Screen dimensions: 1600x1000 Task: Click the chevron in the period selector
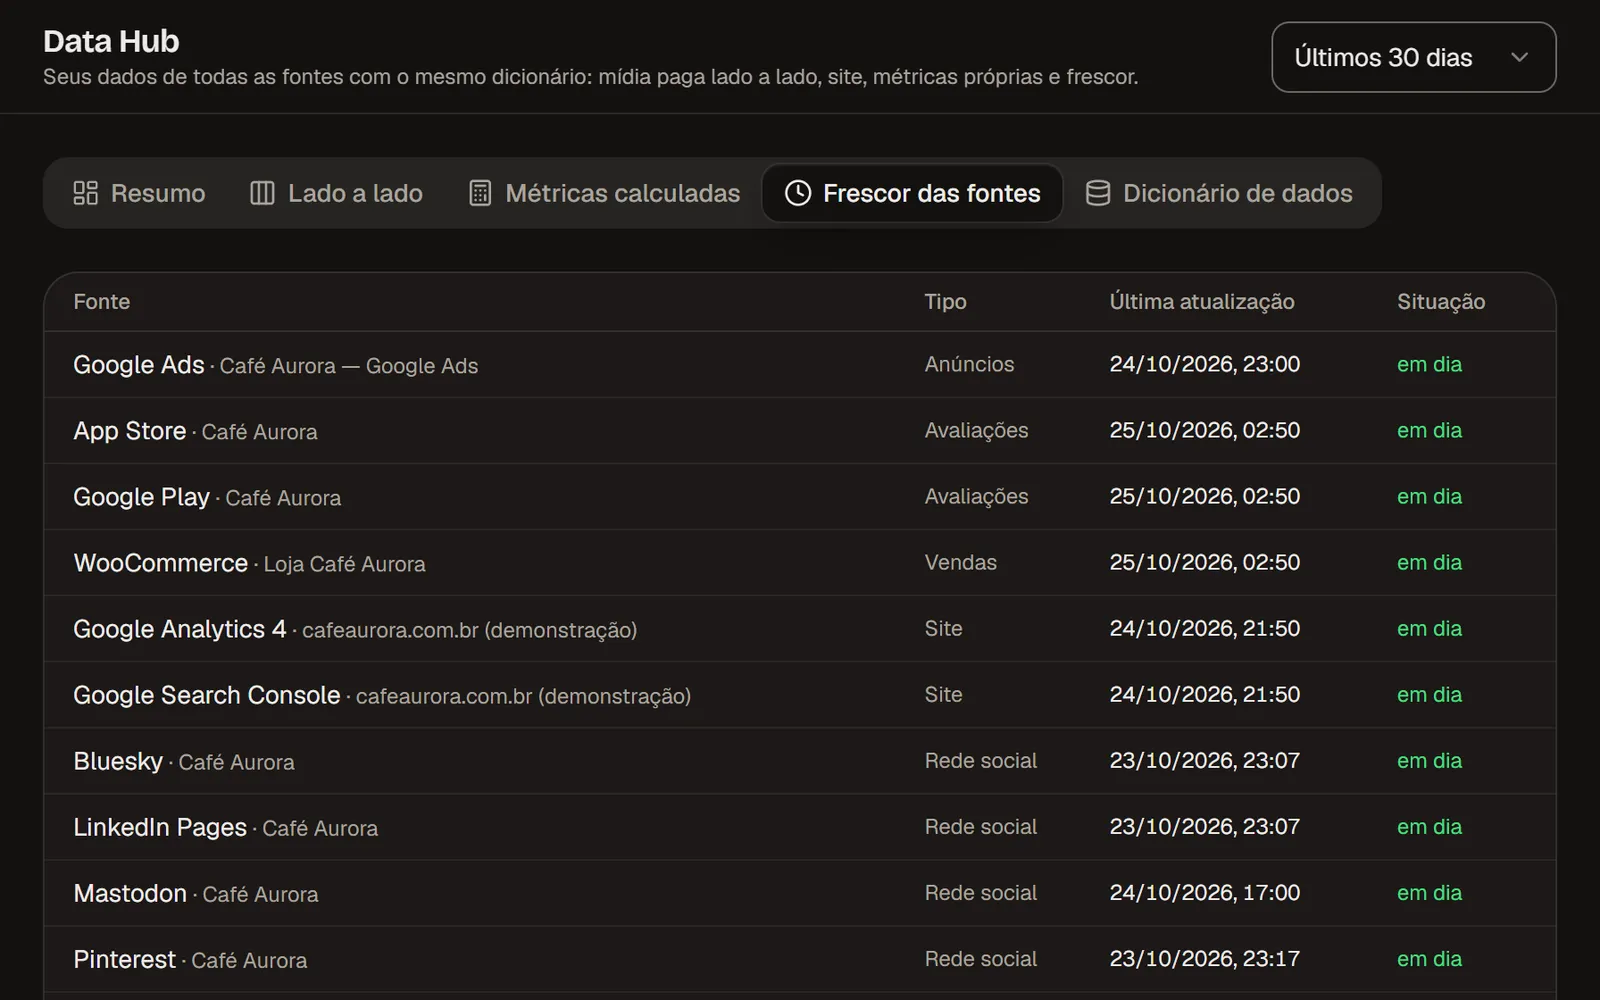[1519, 57]
